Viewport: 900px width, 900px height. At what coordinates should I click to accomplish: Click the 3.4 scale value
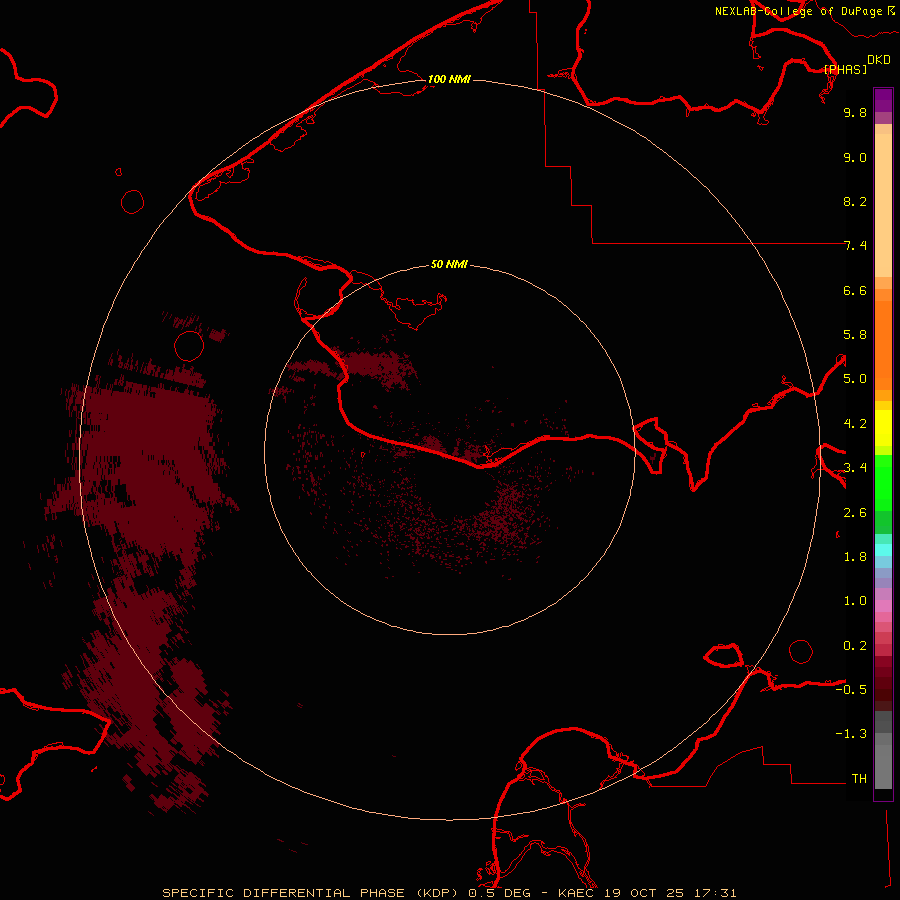[x=855, y=468]
